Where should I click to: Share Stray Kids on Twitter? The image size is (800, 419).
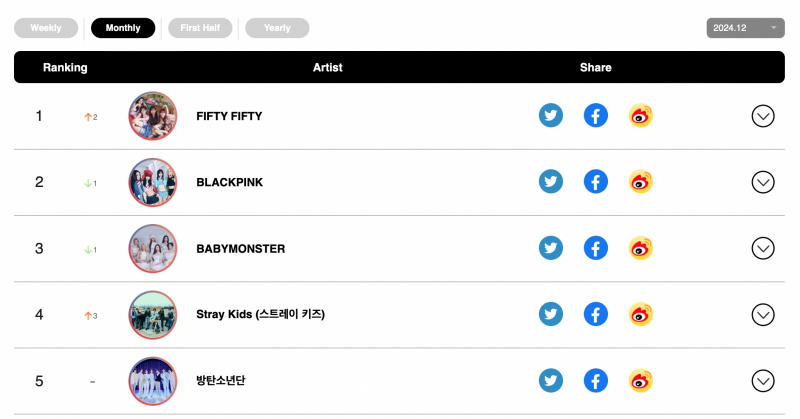[551, 314]
